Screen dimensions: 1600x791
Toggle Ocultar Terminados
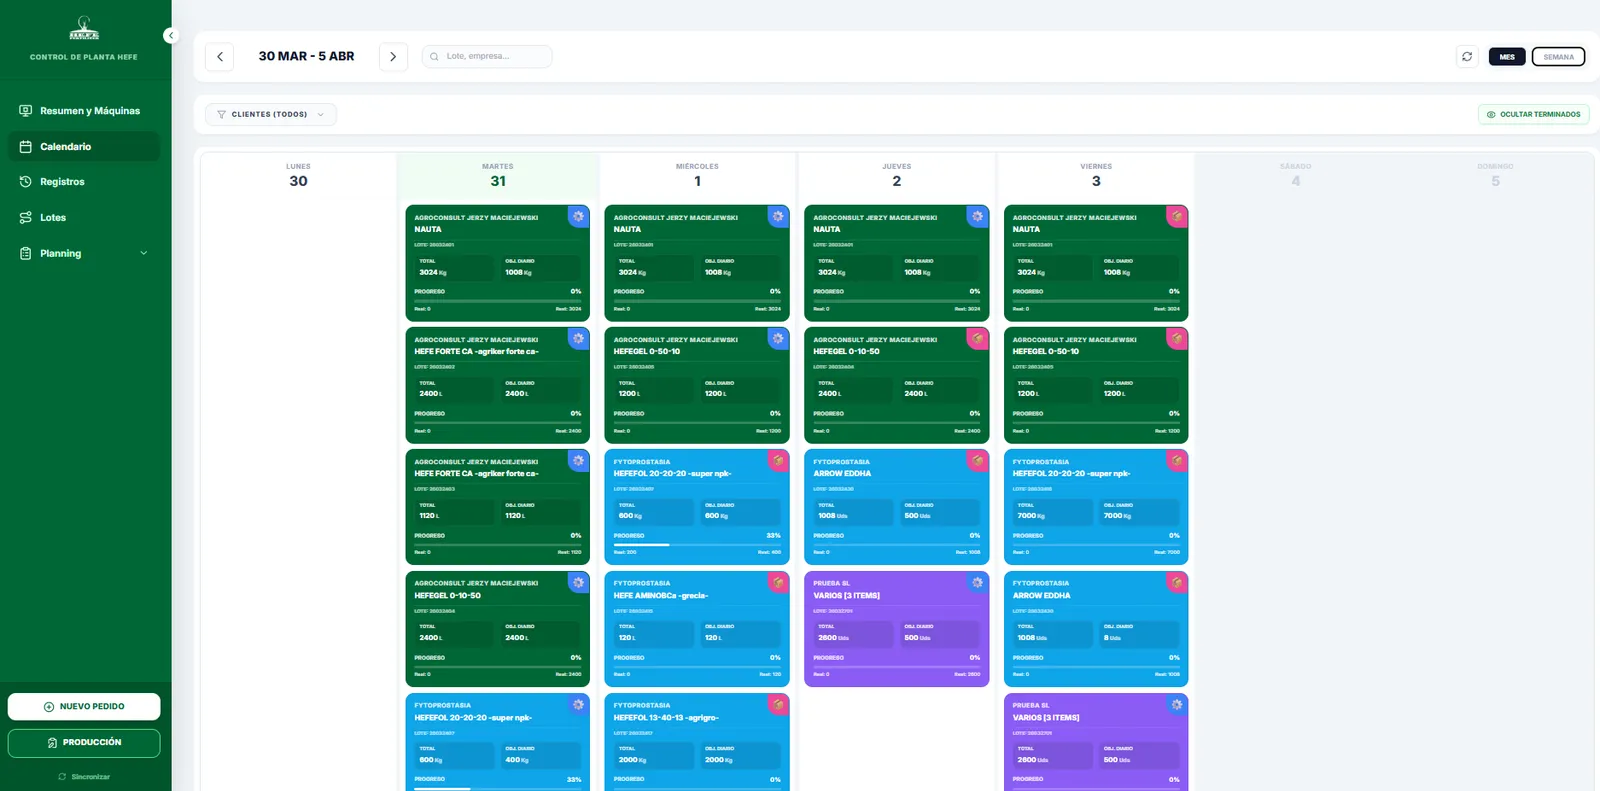click(1534, 114)
